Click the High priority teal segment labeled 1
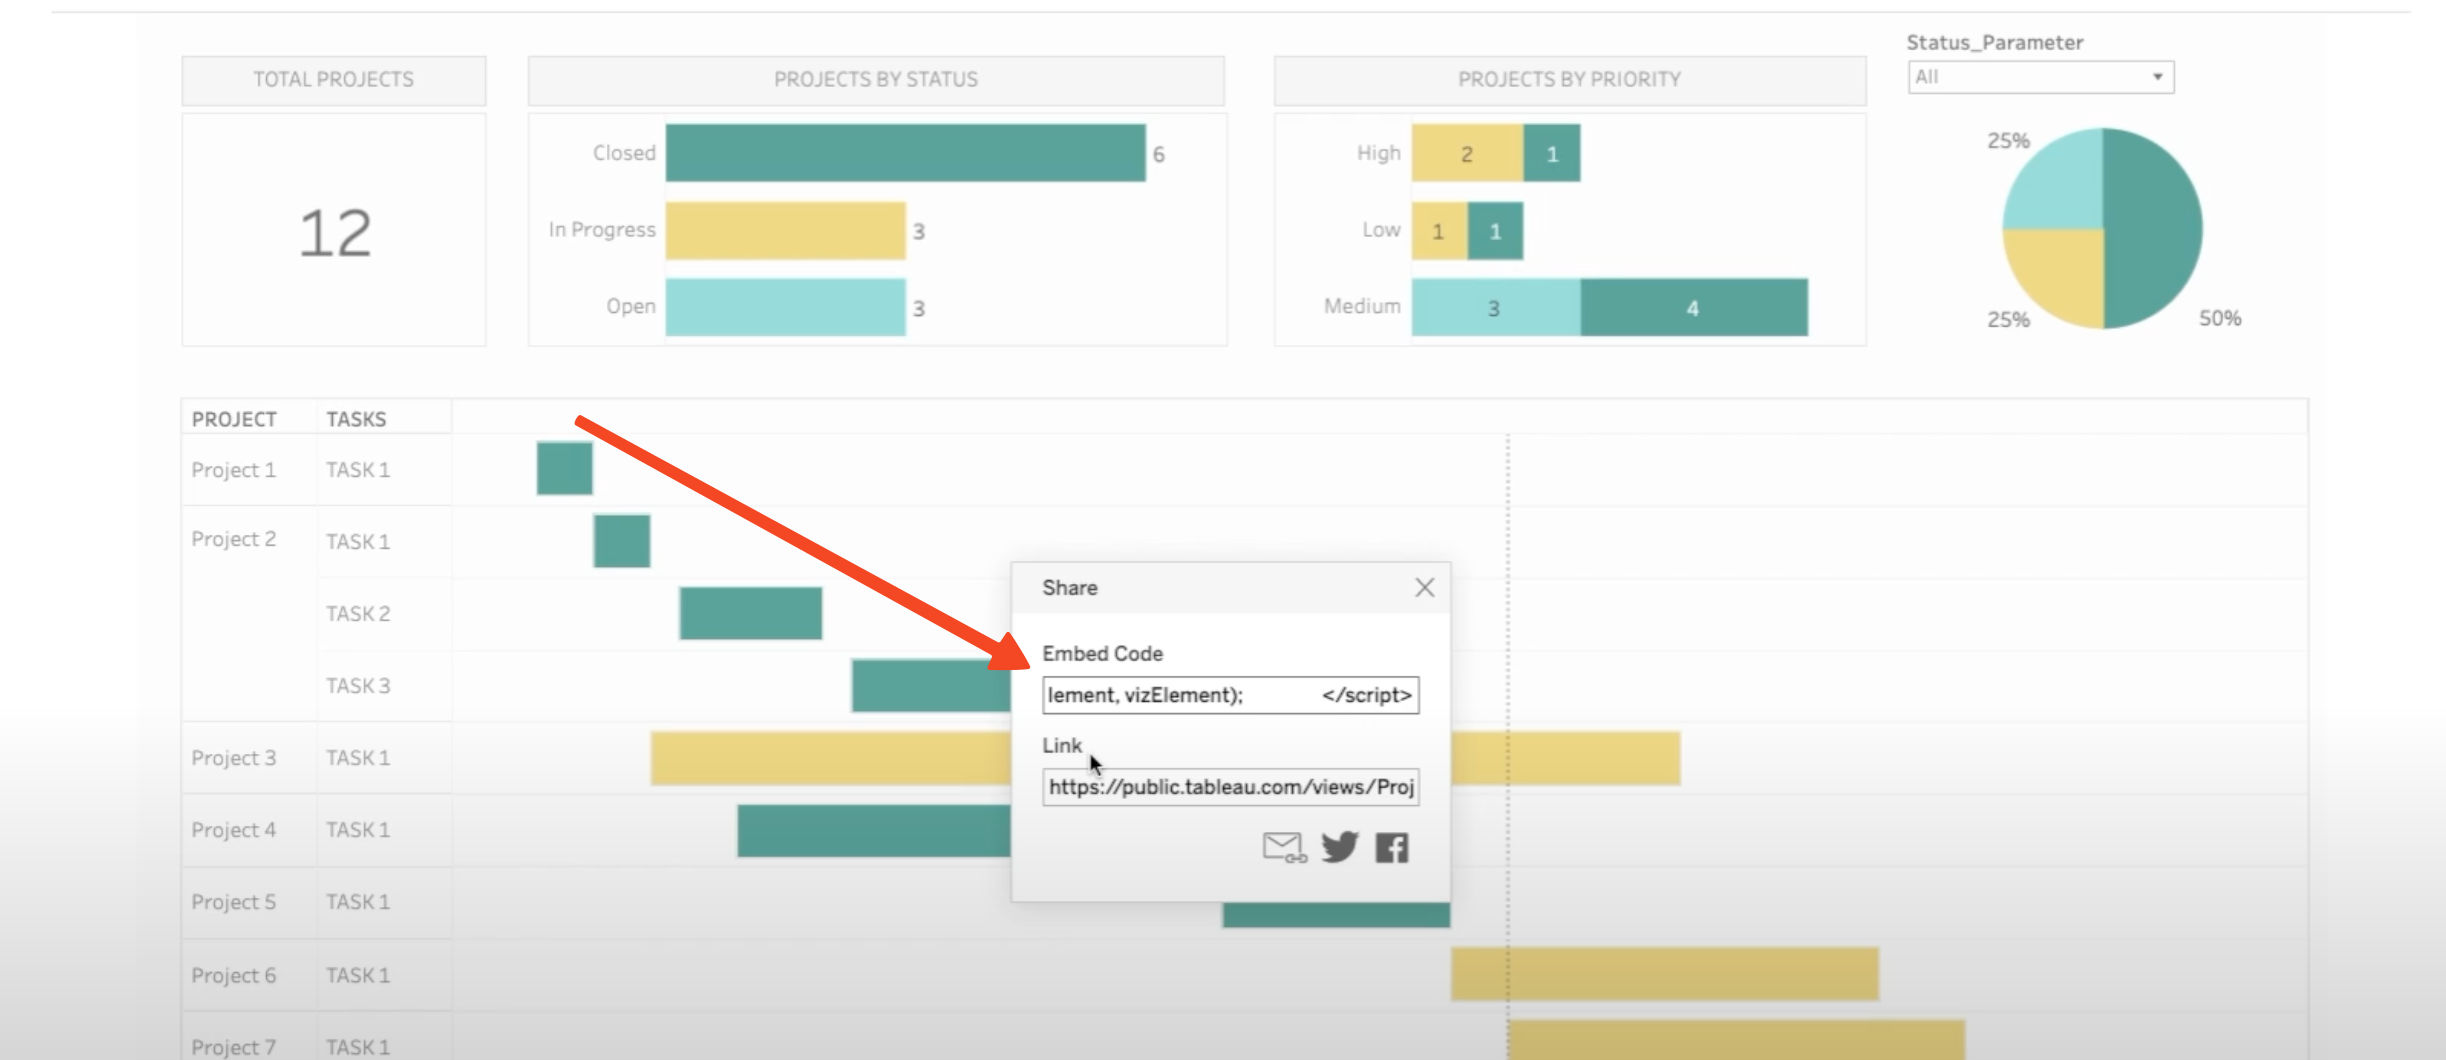Screen dimensions: 2446x1060 [1552, 153]
